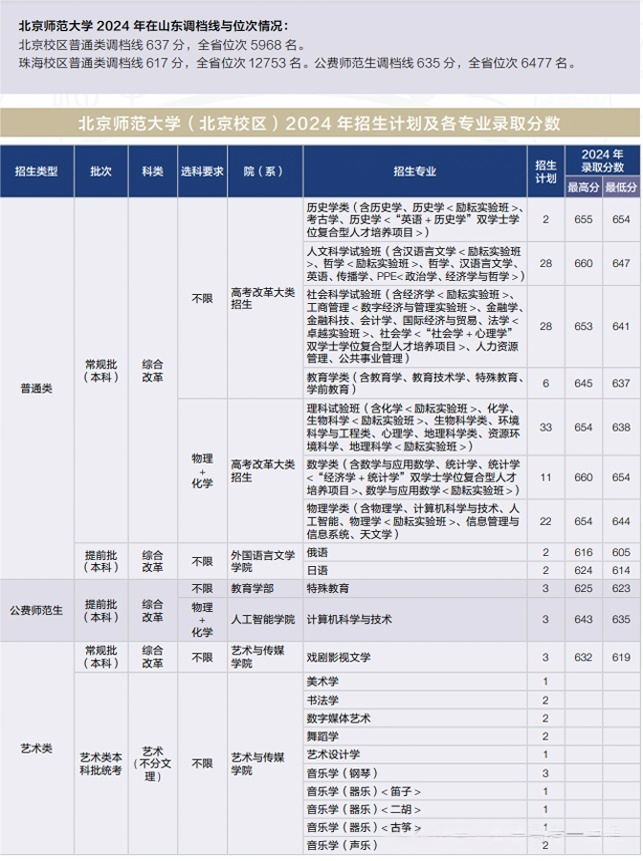
Task: Click lowest score 623 for 特殊教育
Action: (621, 589)
